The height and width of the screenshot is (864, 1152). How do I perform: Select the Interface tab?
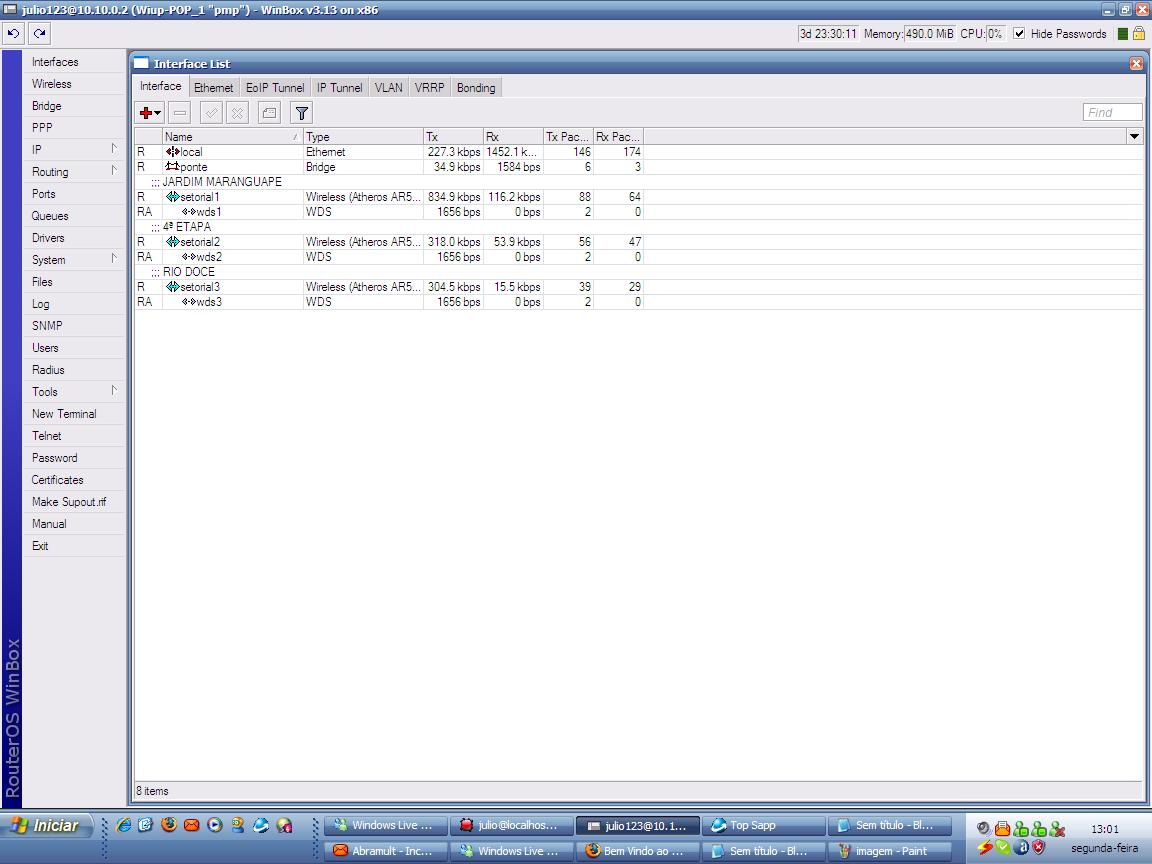click(x=160, y=86)
